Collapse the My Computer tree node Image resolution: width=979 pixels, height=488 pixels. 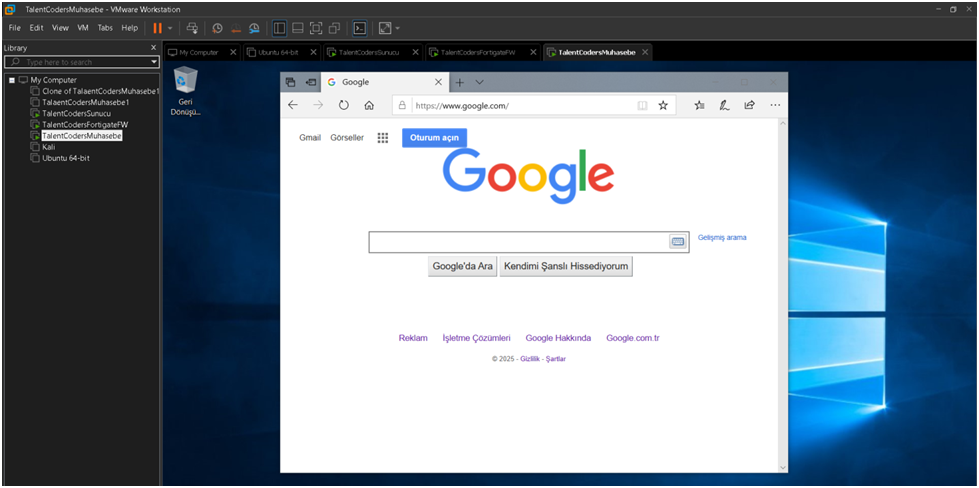pyautogui.click(x=12, y=80)
